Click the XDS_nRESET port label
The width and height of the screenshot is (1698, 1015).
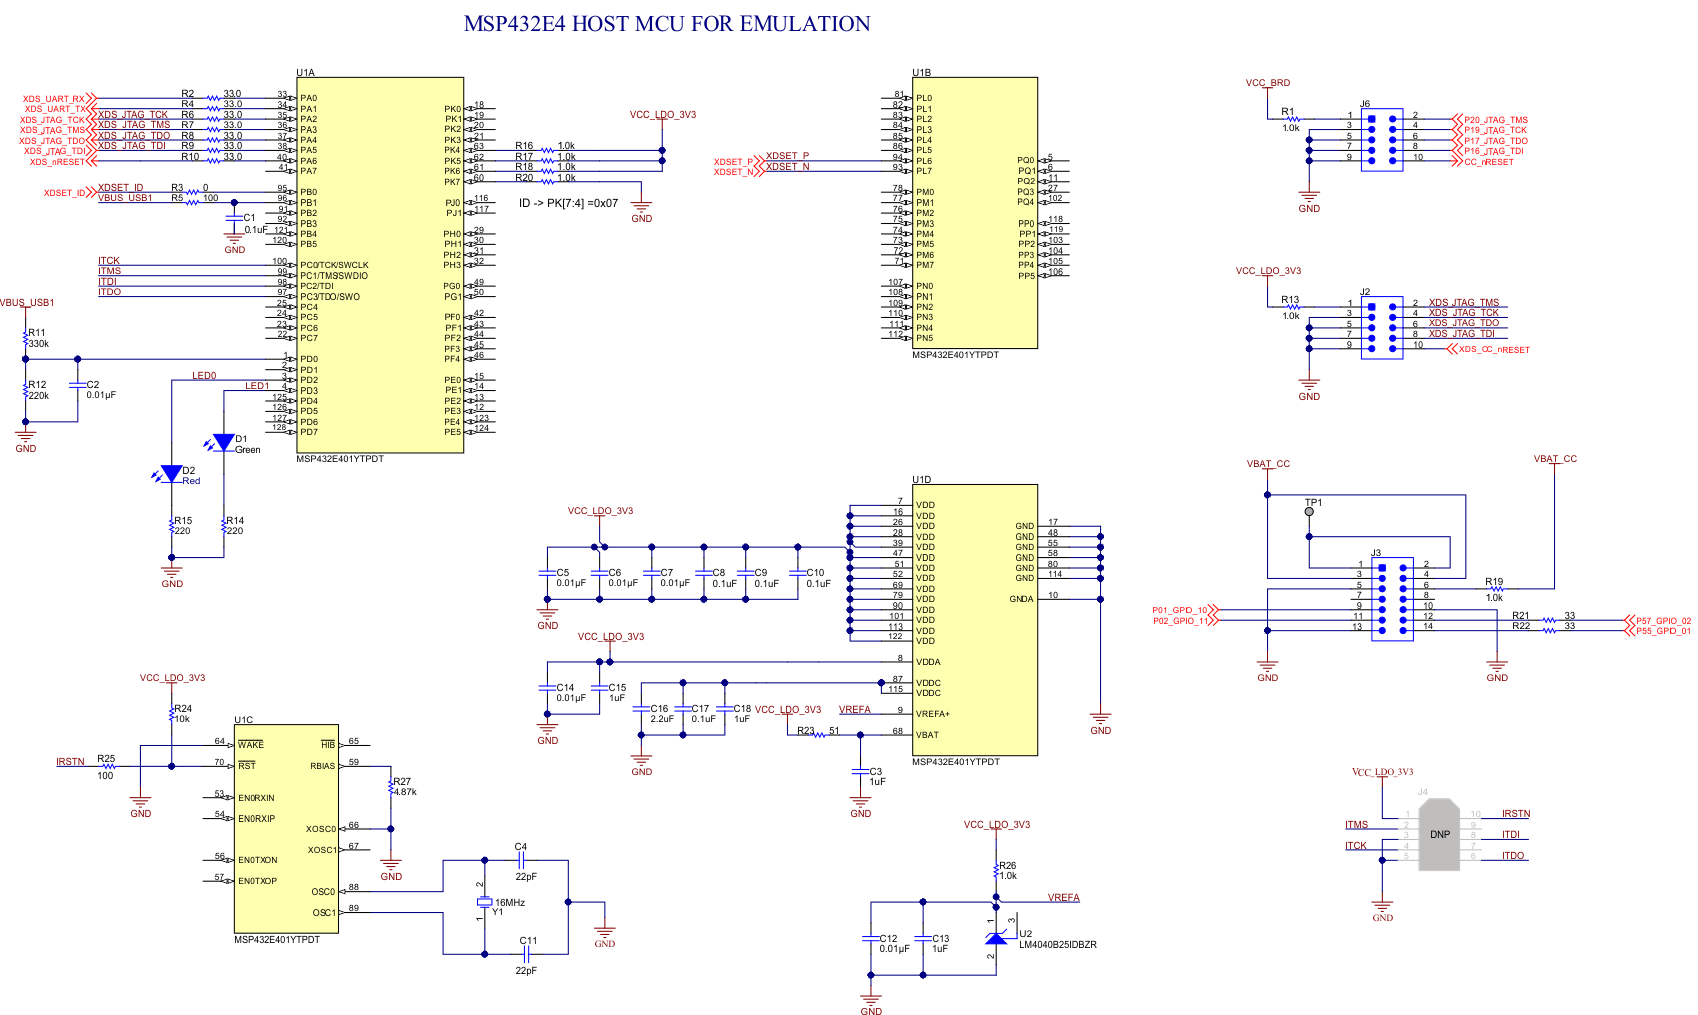(x=57, y=162)
